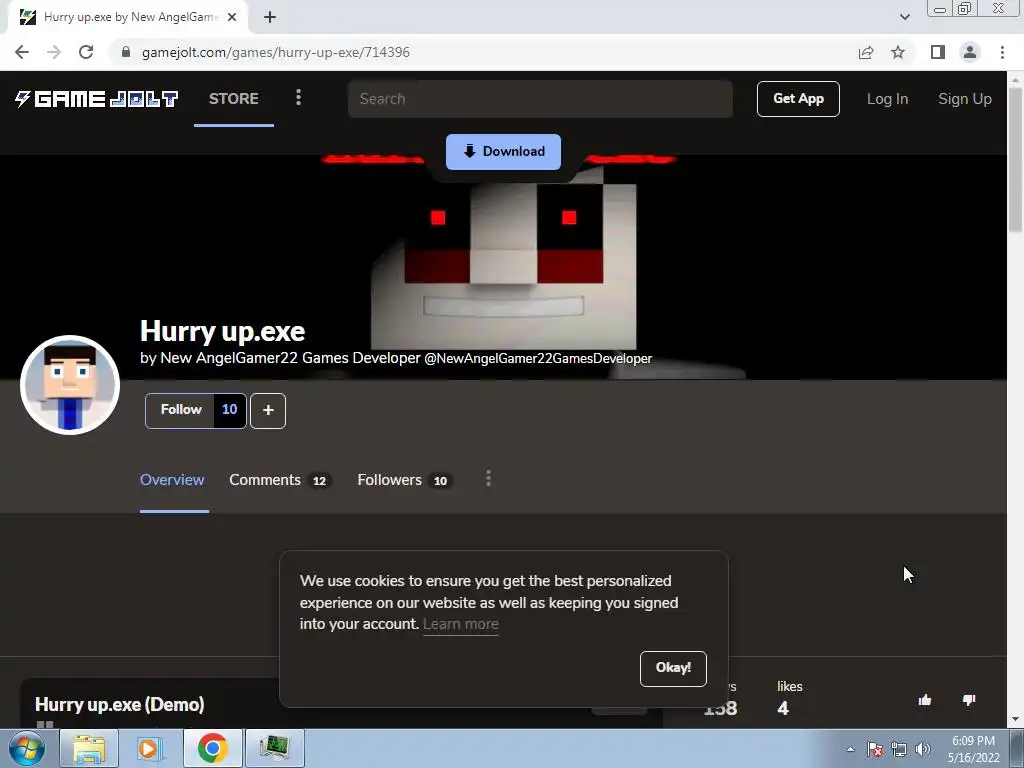This screenshot has height=768, width=1024.
Task: Open the three-dot menu after Followers tab
Action: coord(488,479)
